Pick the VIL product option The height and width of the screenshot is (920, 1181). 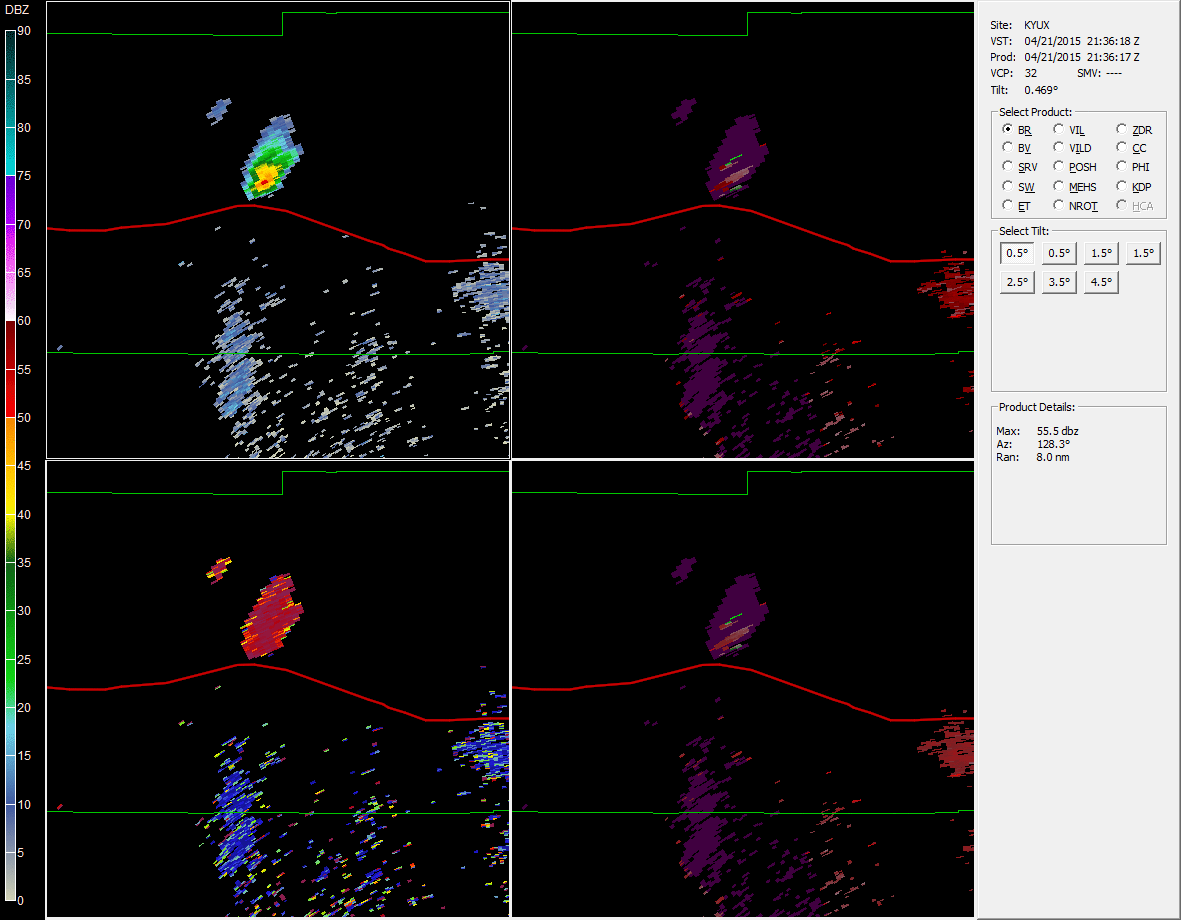click(1059, 129)
